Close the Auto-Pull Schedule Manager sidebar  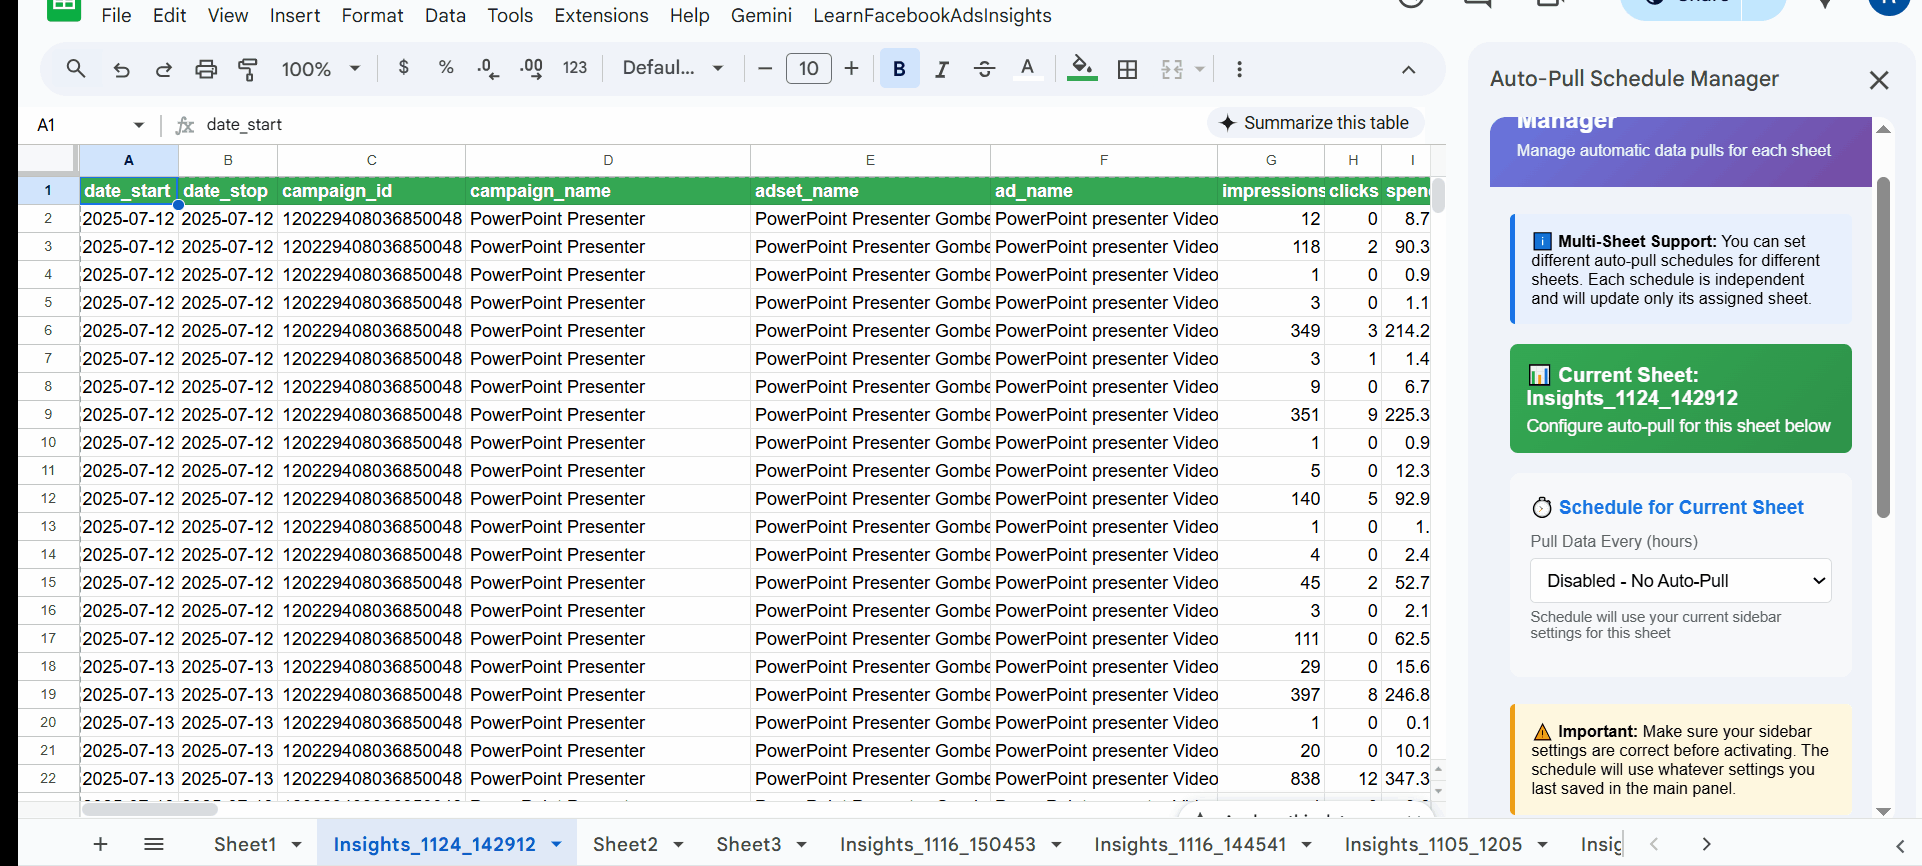point(1878,80)
